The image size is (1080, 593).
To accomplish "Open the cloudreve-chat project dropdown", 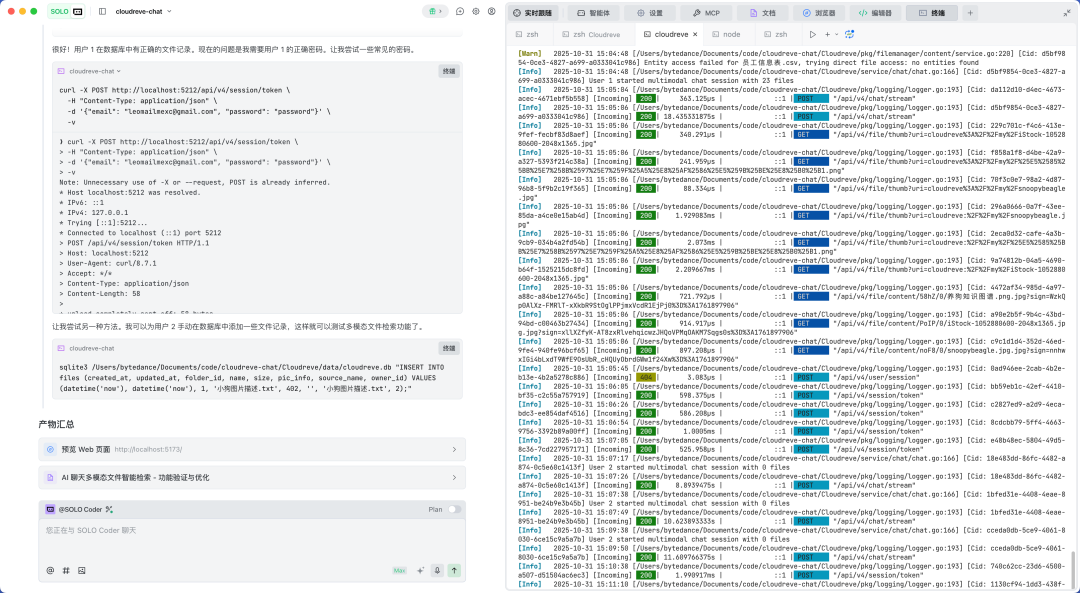I will [141, 11].
